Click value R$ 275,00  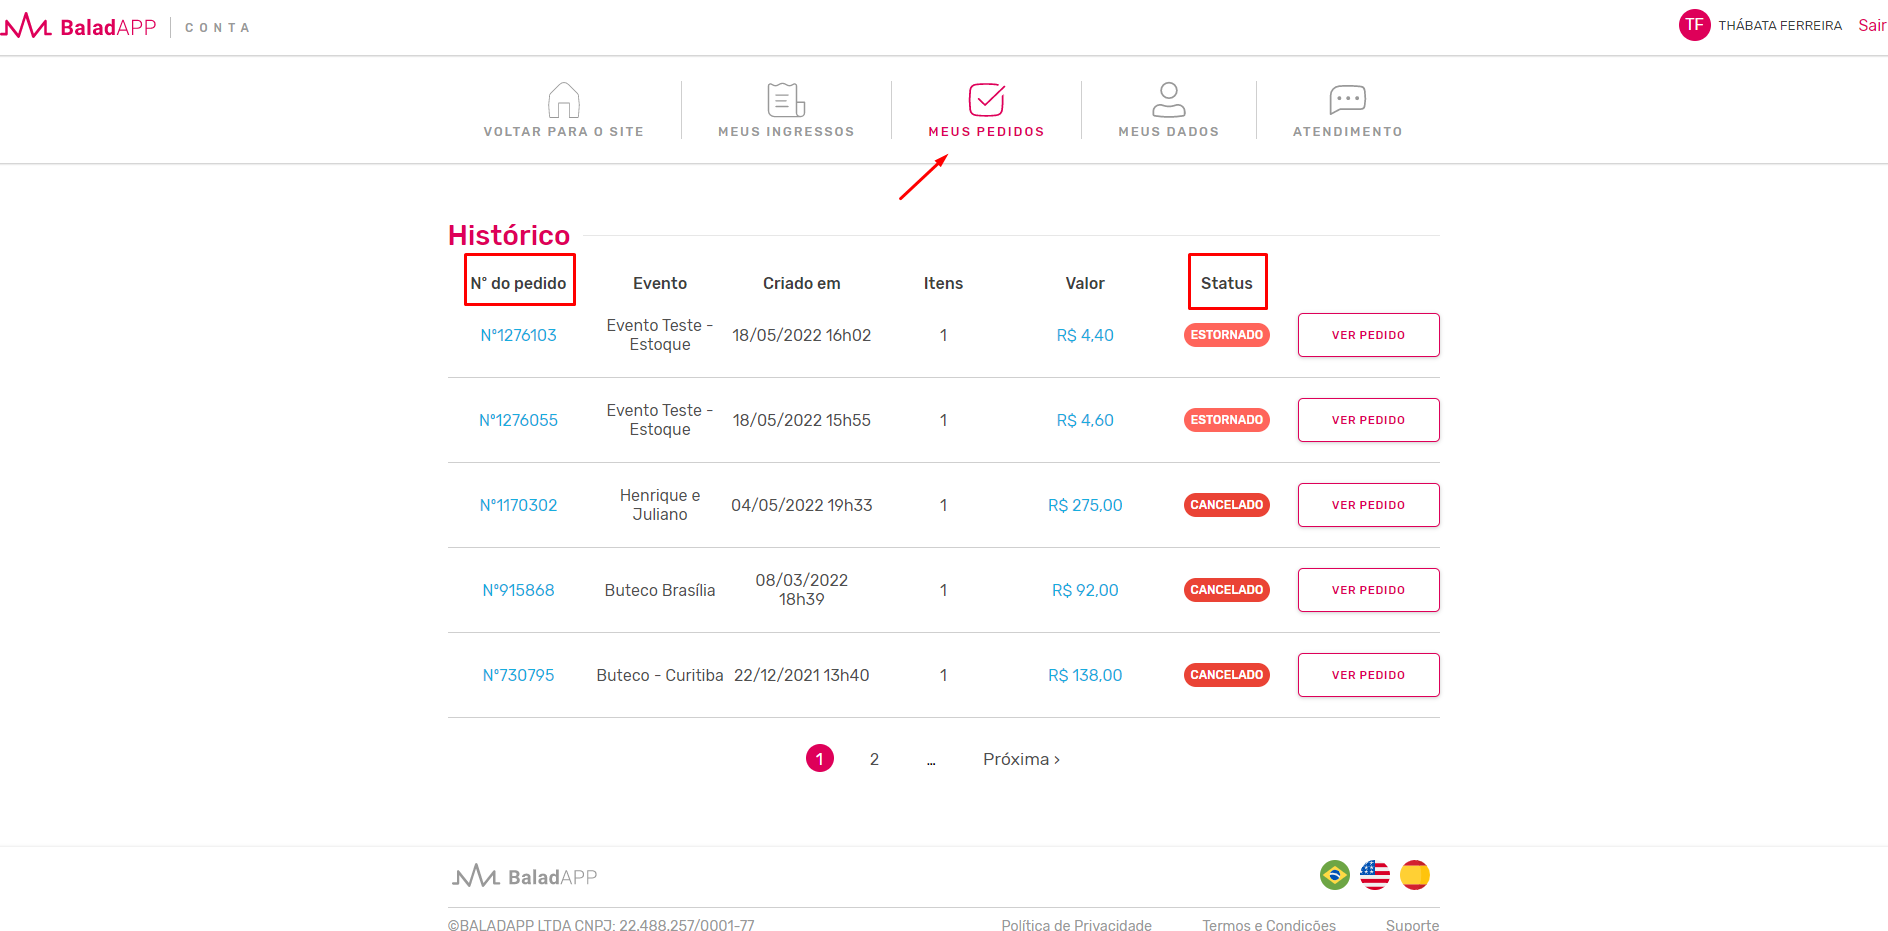[x=1085, y=505]
